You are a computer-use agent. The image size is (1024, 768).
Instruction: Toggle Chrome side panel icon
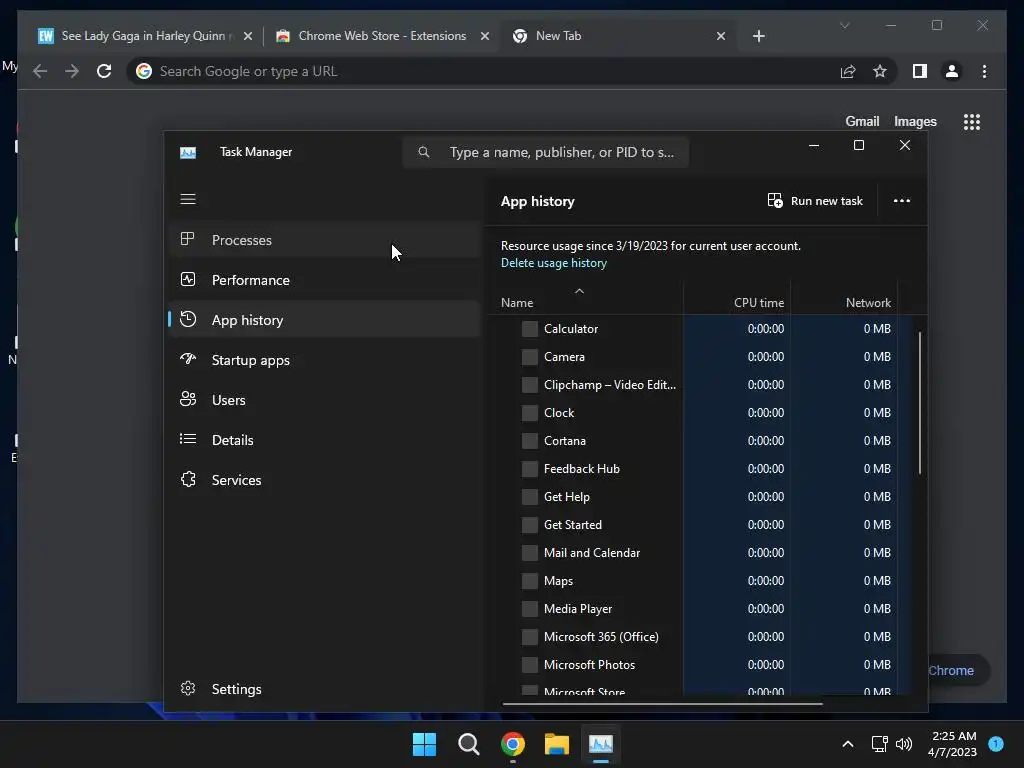(x=920, y=71)
